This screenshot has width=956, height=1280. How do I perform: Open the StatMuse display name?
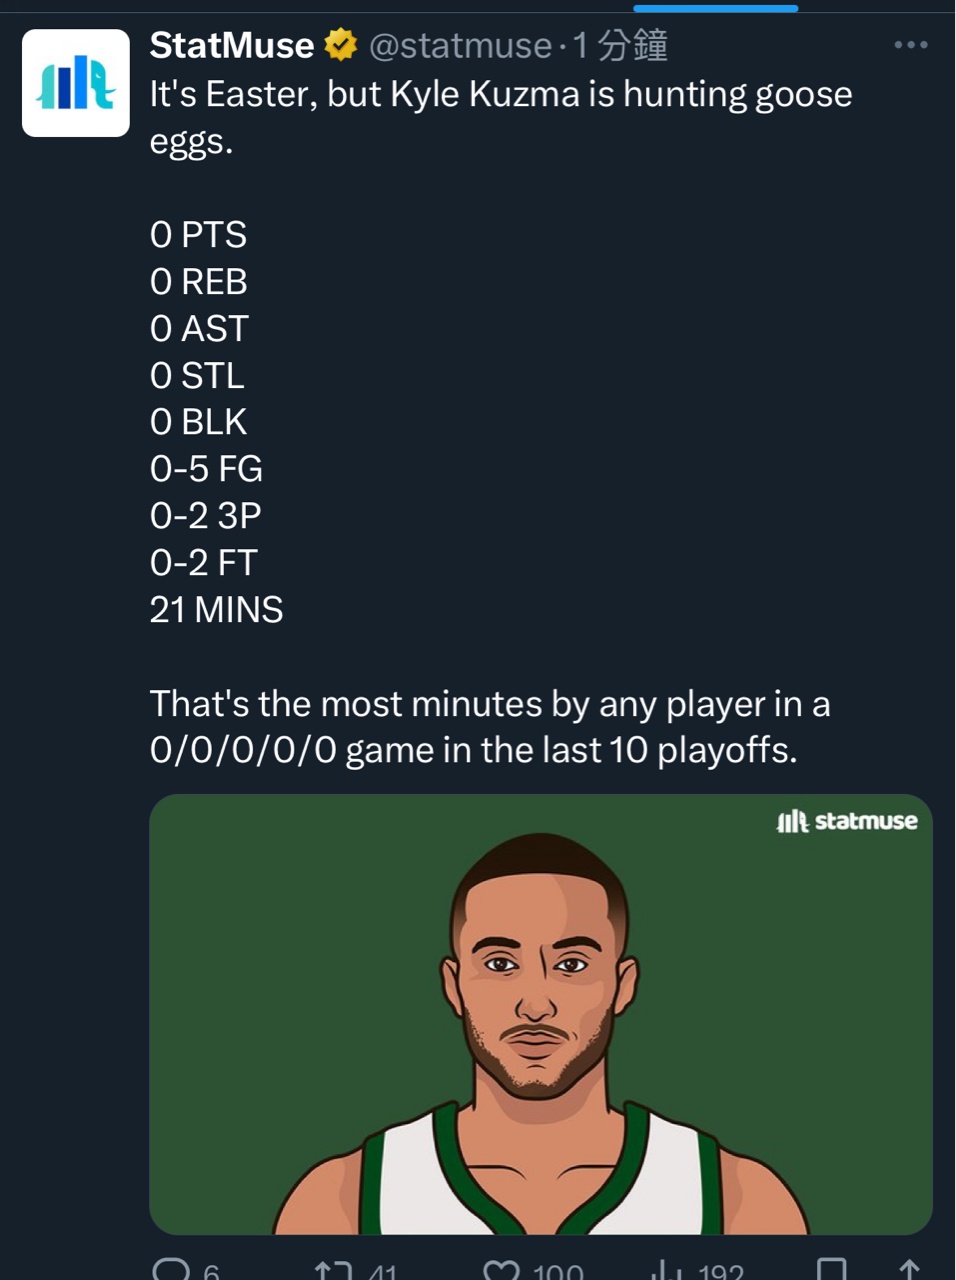(x=232, y=45)
